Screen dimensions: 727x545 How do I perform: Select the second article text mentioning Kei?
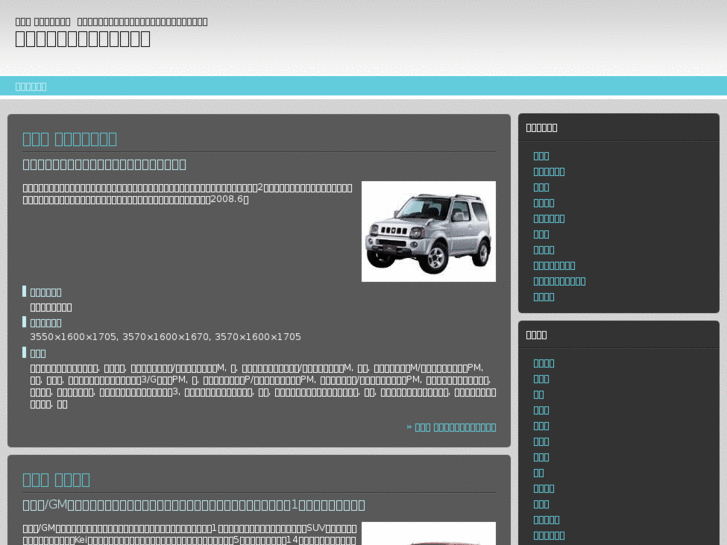(190, 534)
